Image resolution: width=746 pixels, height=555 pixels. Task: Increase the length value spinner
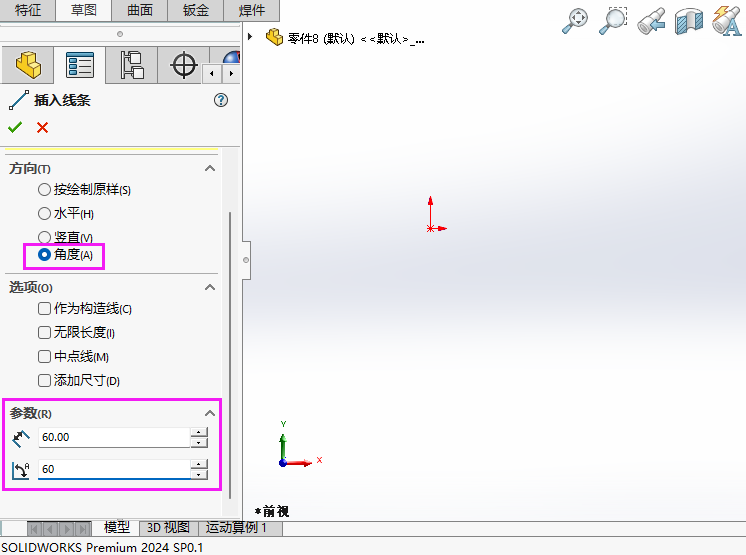coord(199,432)
